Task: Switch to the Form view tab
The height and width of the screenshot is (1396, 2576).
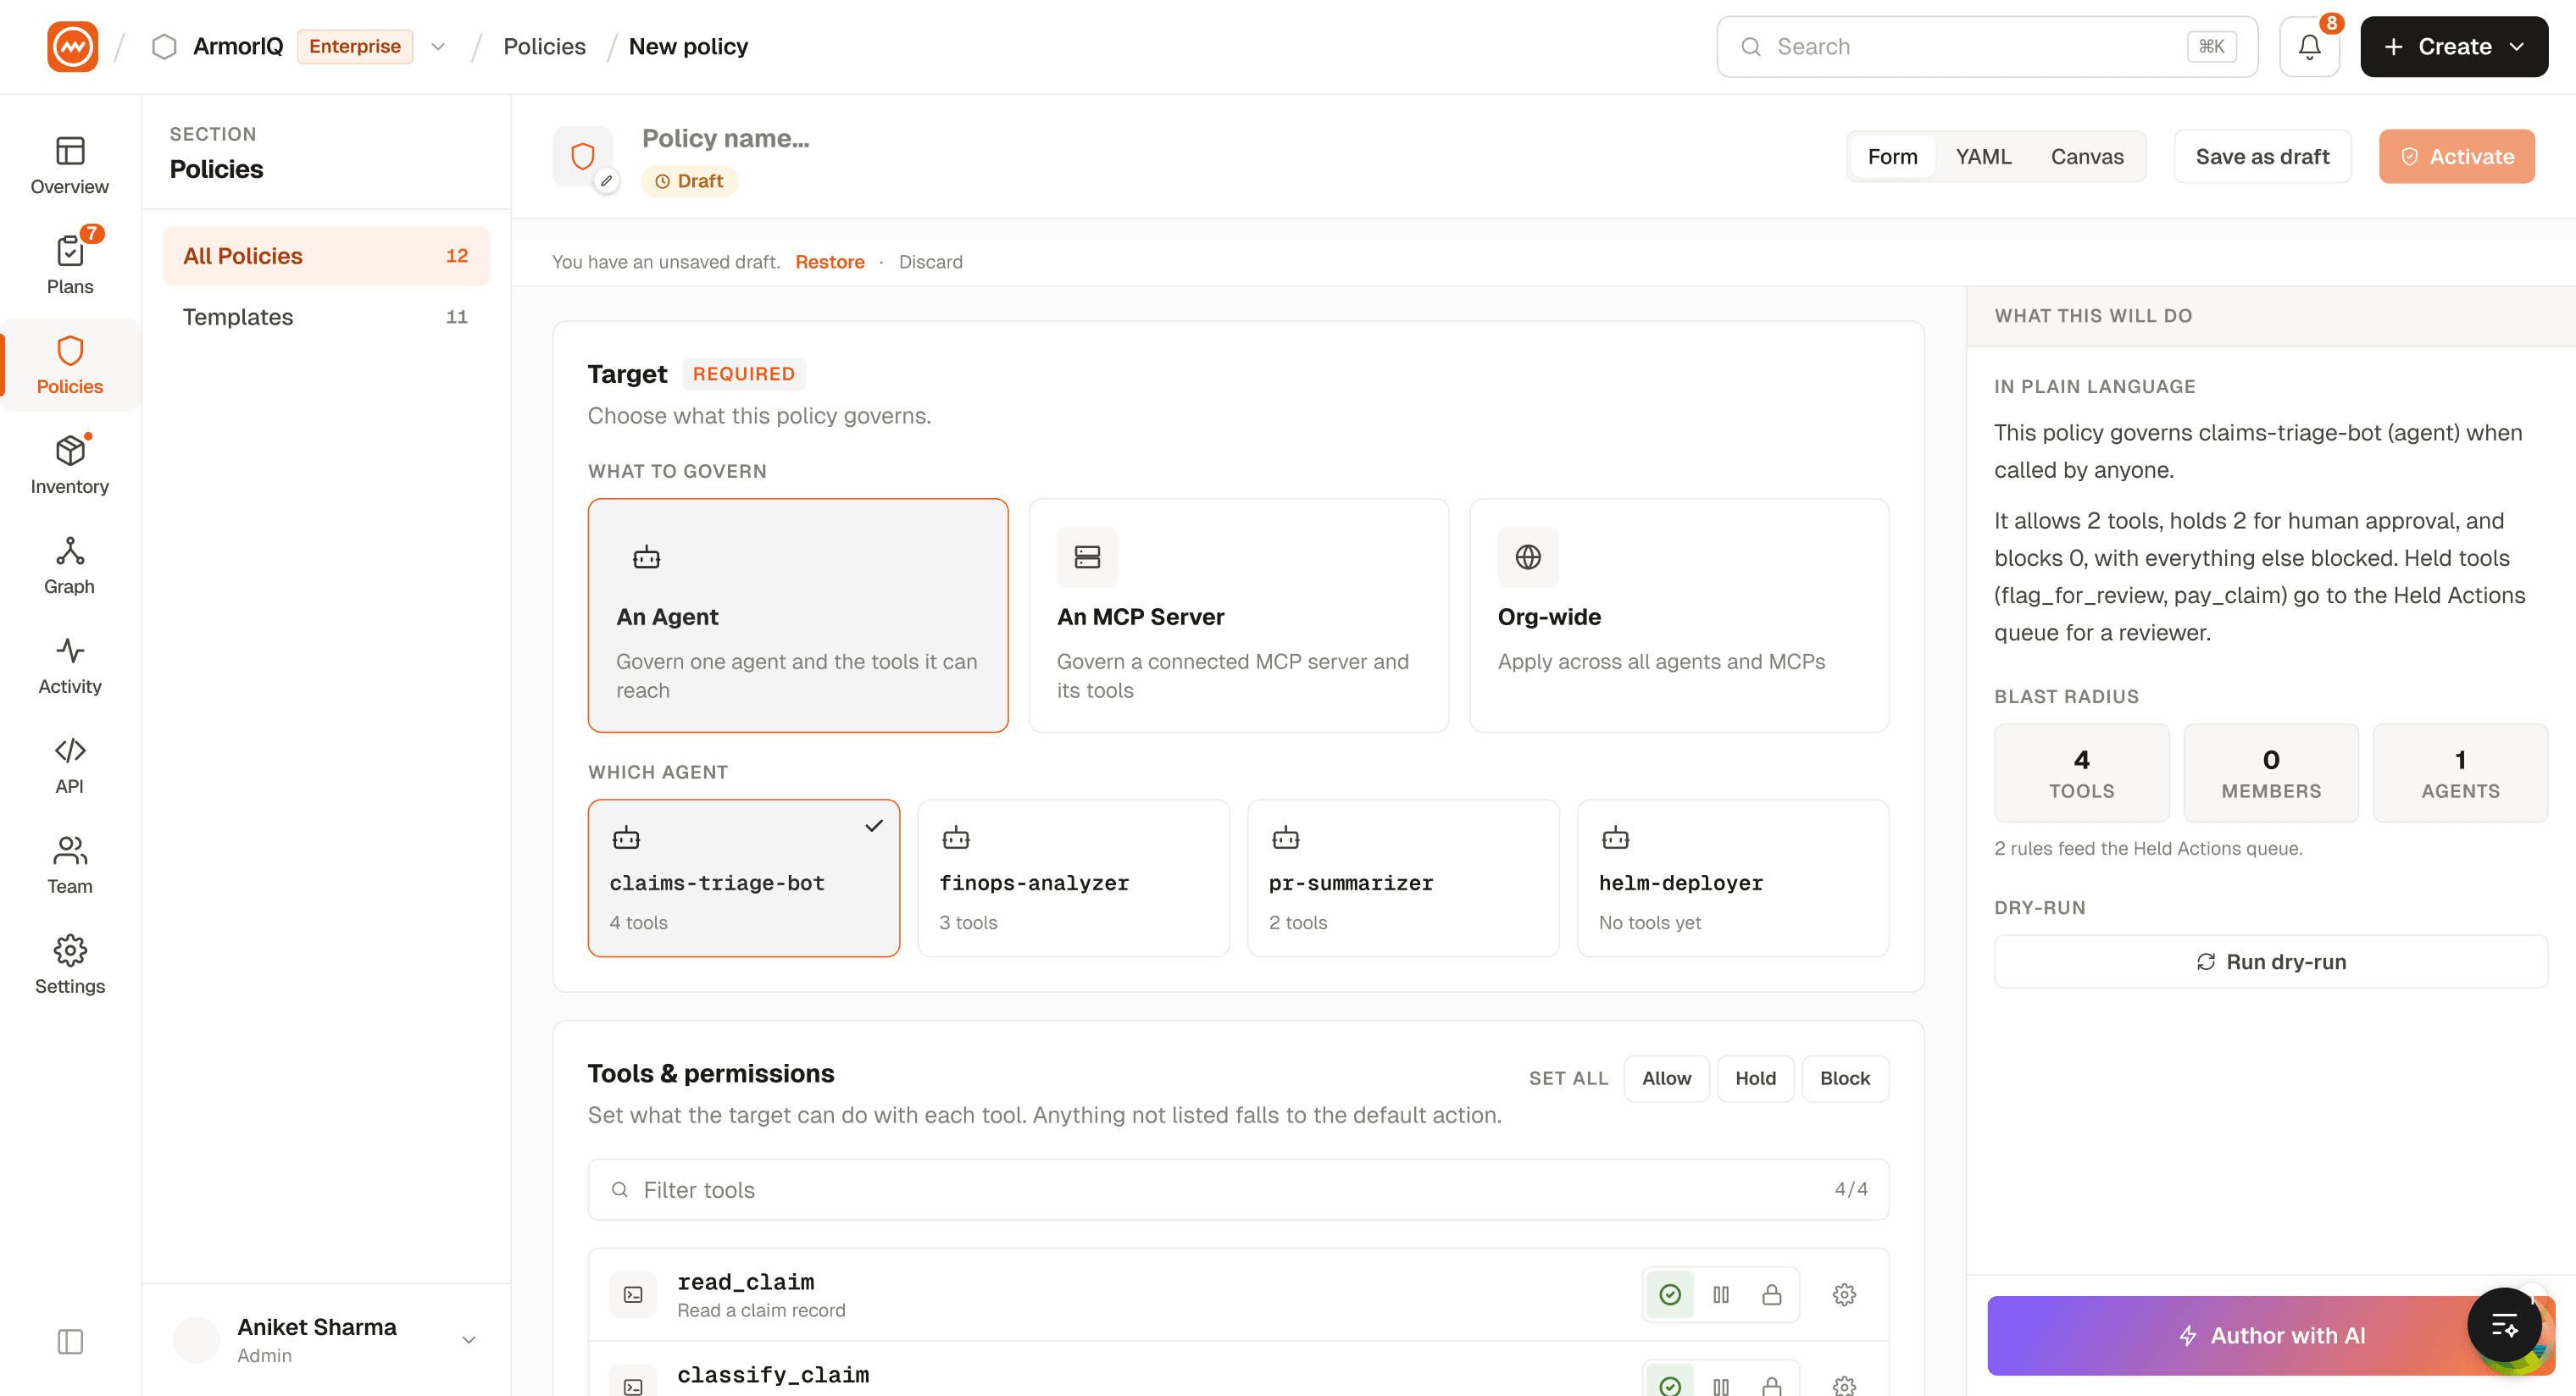Action: click(x=1892, y=156)
